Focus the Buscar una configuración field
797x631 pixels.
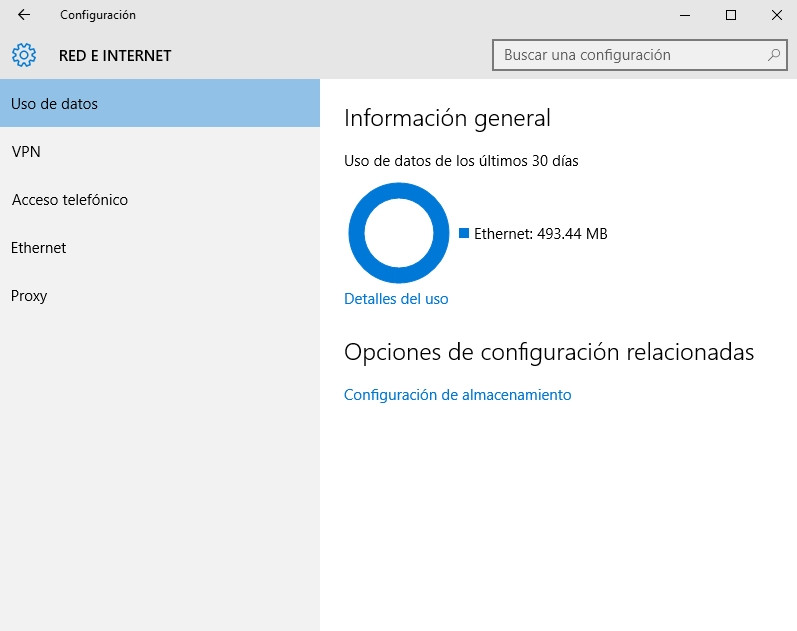coord(628,55)
